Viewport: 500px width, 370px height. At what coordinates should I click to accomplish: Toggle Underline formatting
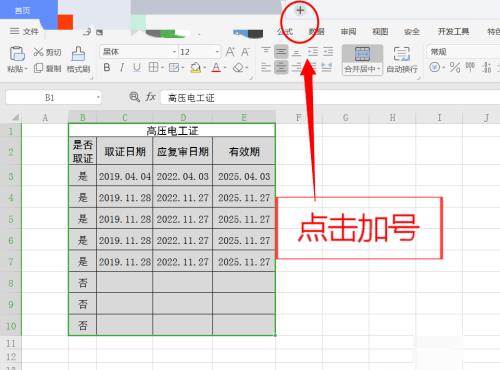(x=137, y=68)
